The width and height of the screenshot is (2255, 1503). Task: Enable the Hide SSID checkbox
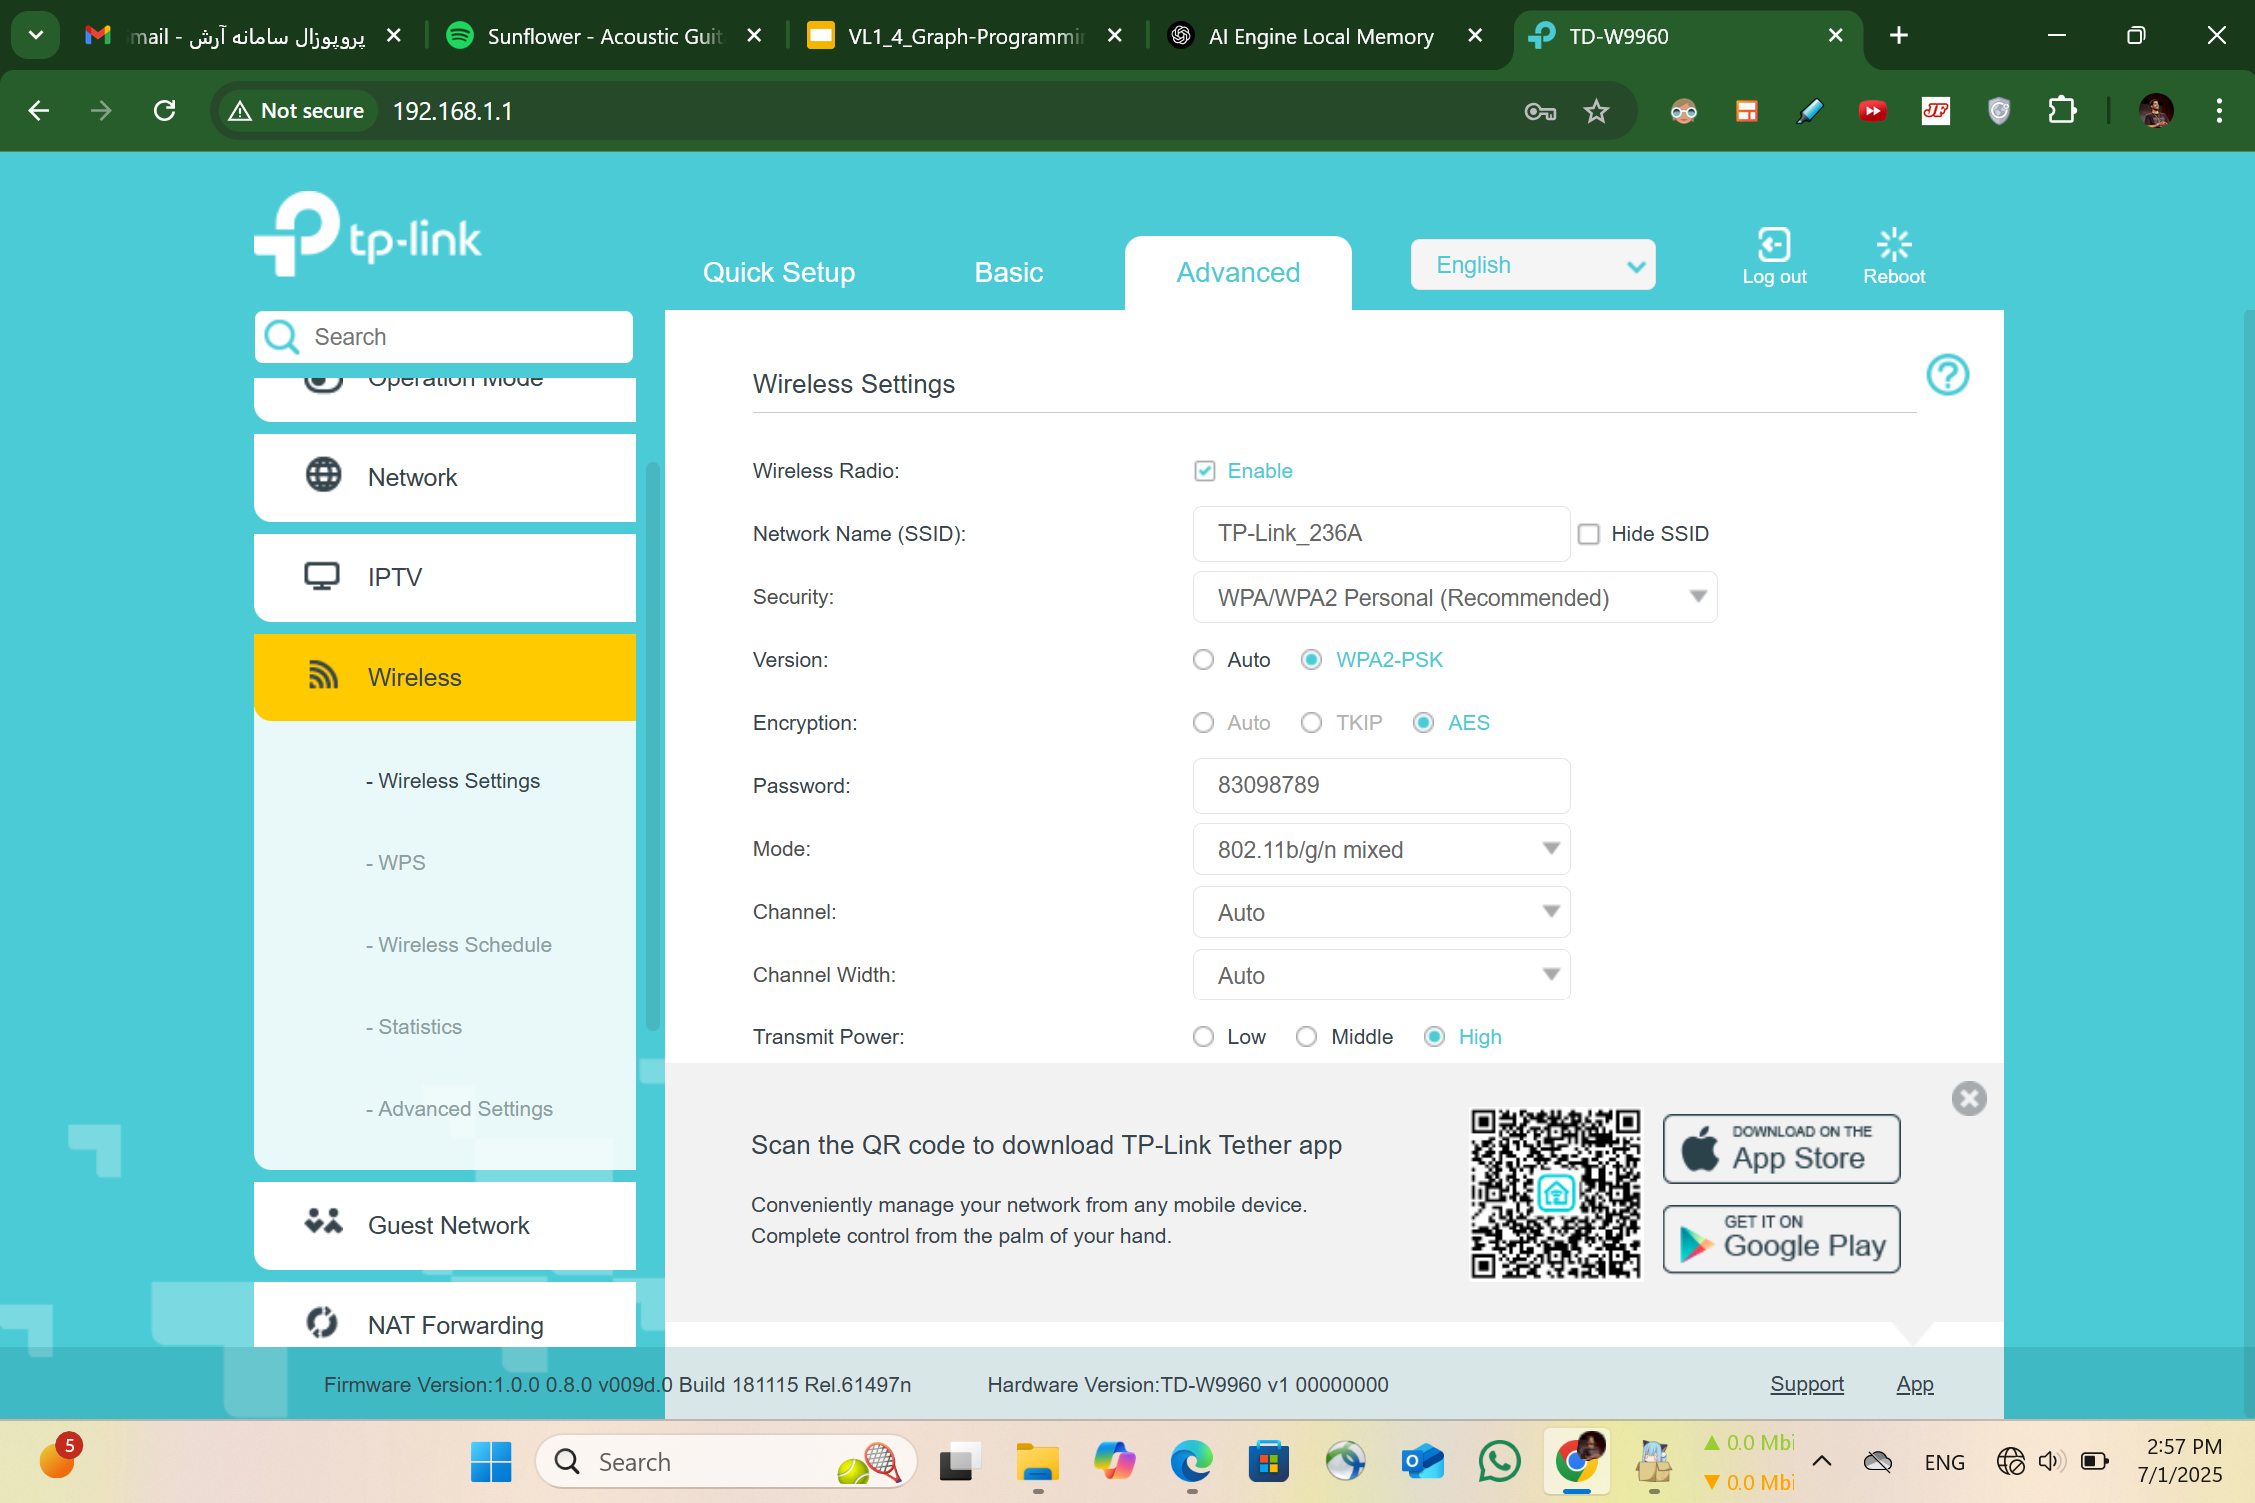[x=1589, y=533]
